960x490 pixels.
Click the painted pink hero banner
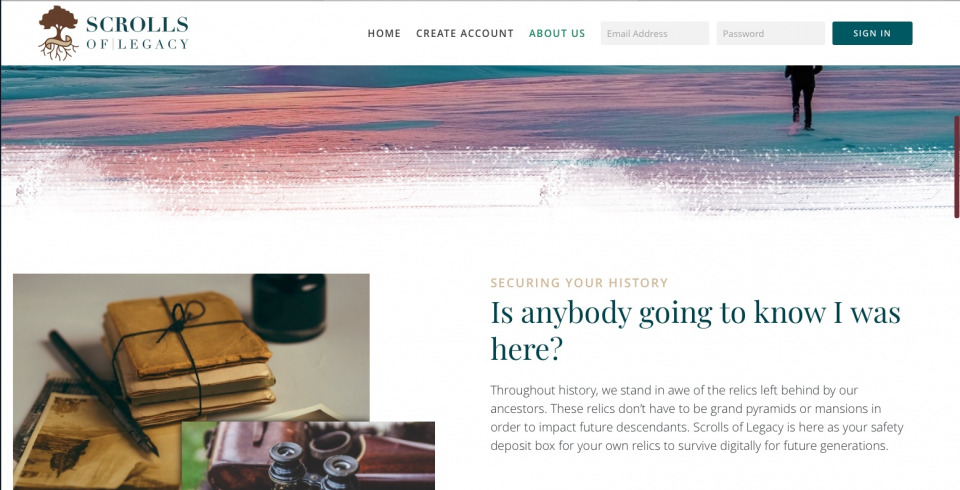[x=478, y=142]
